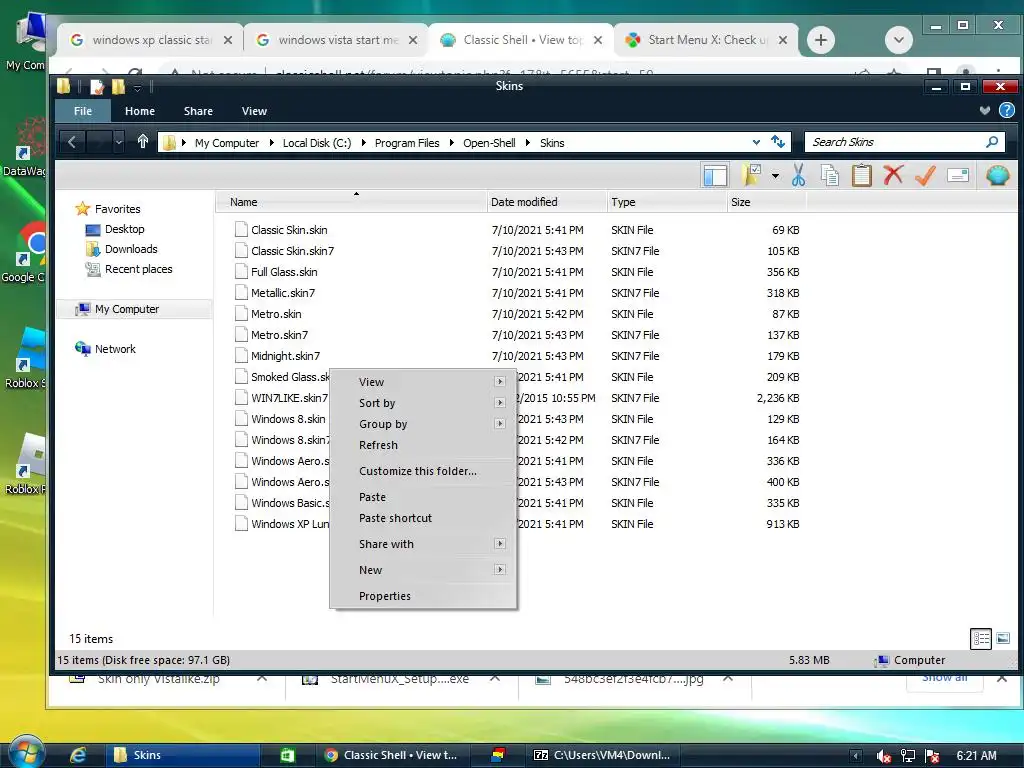Viewport: 1024px width, 768px height.
Task: Choose Refresh from the context menu
Action: (x=423, y=445)
